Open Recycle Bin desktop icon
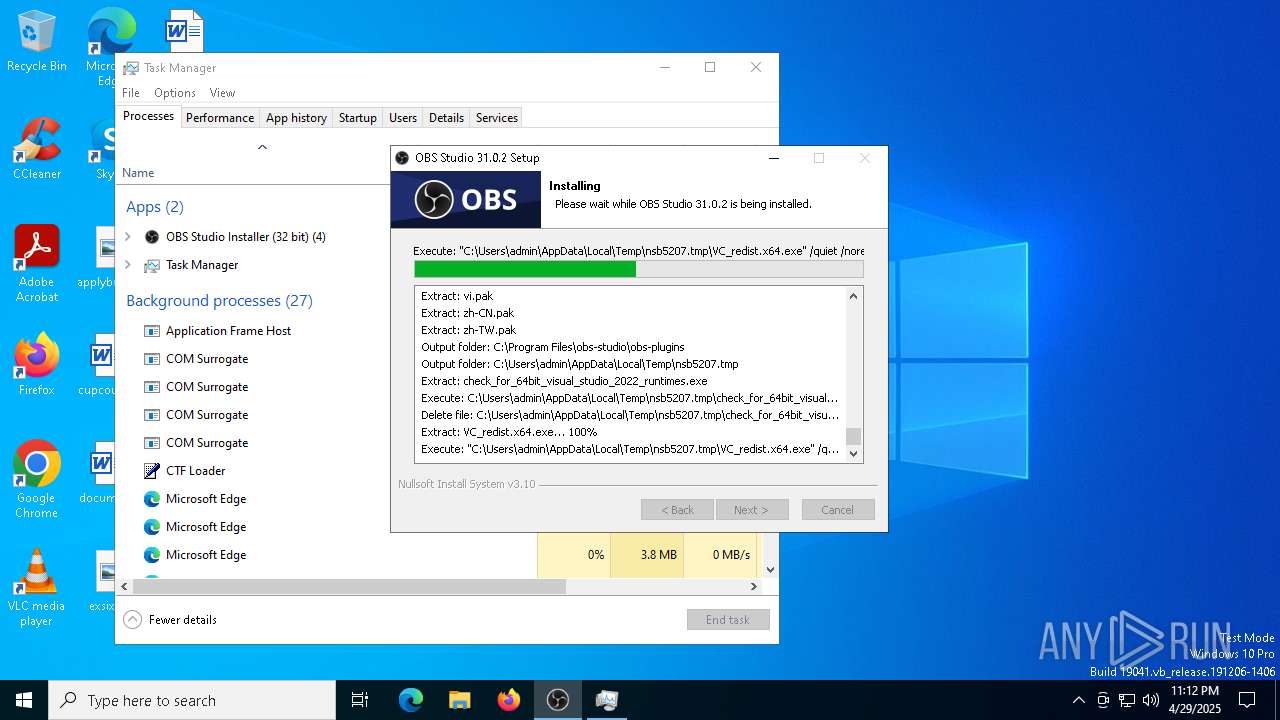 (36, 42)
